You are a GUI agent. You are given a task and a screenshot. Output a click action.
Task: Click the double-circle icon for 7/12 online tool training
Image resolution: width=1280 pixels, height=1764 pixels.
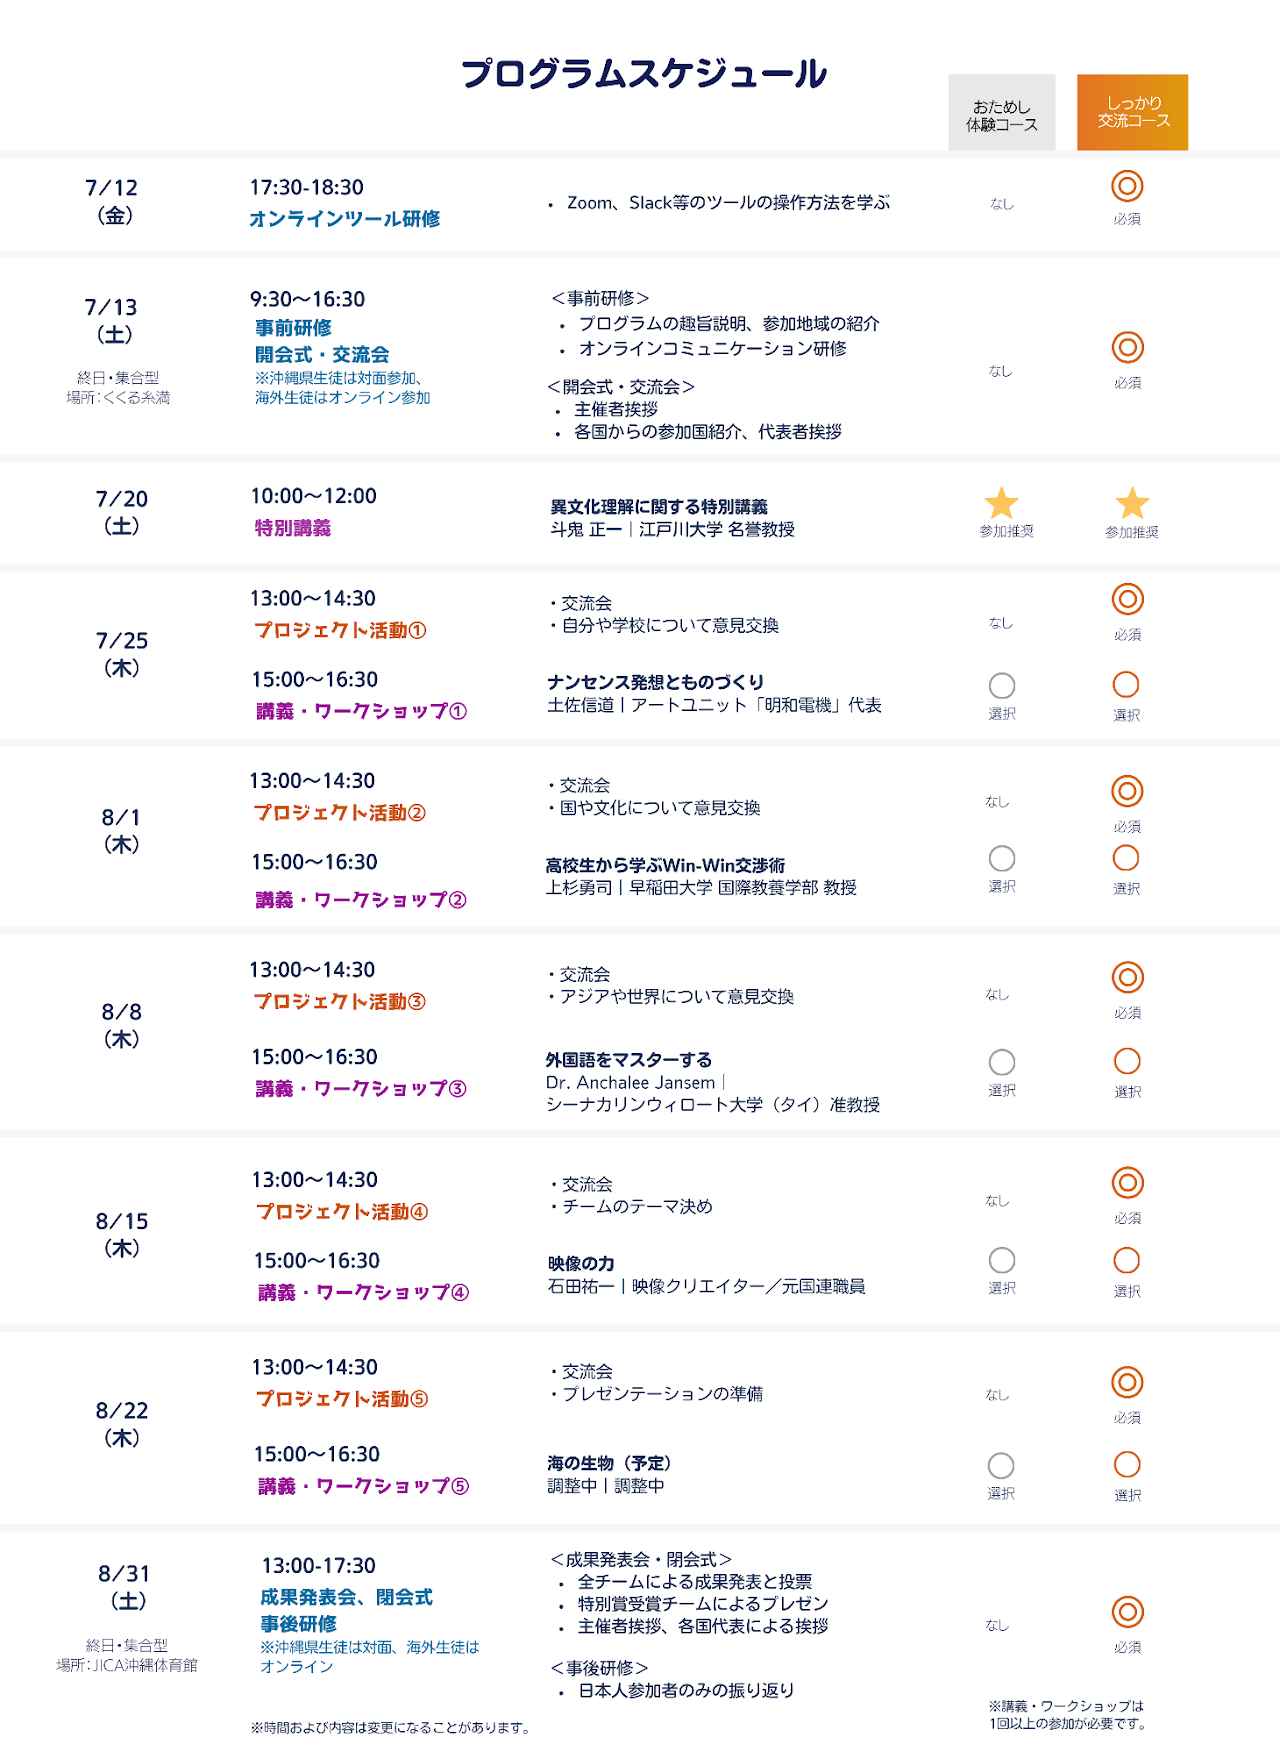pos(1127,187)
